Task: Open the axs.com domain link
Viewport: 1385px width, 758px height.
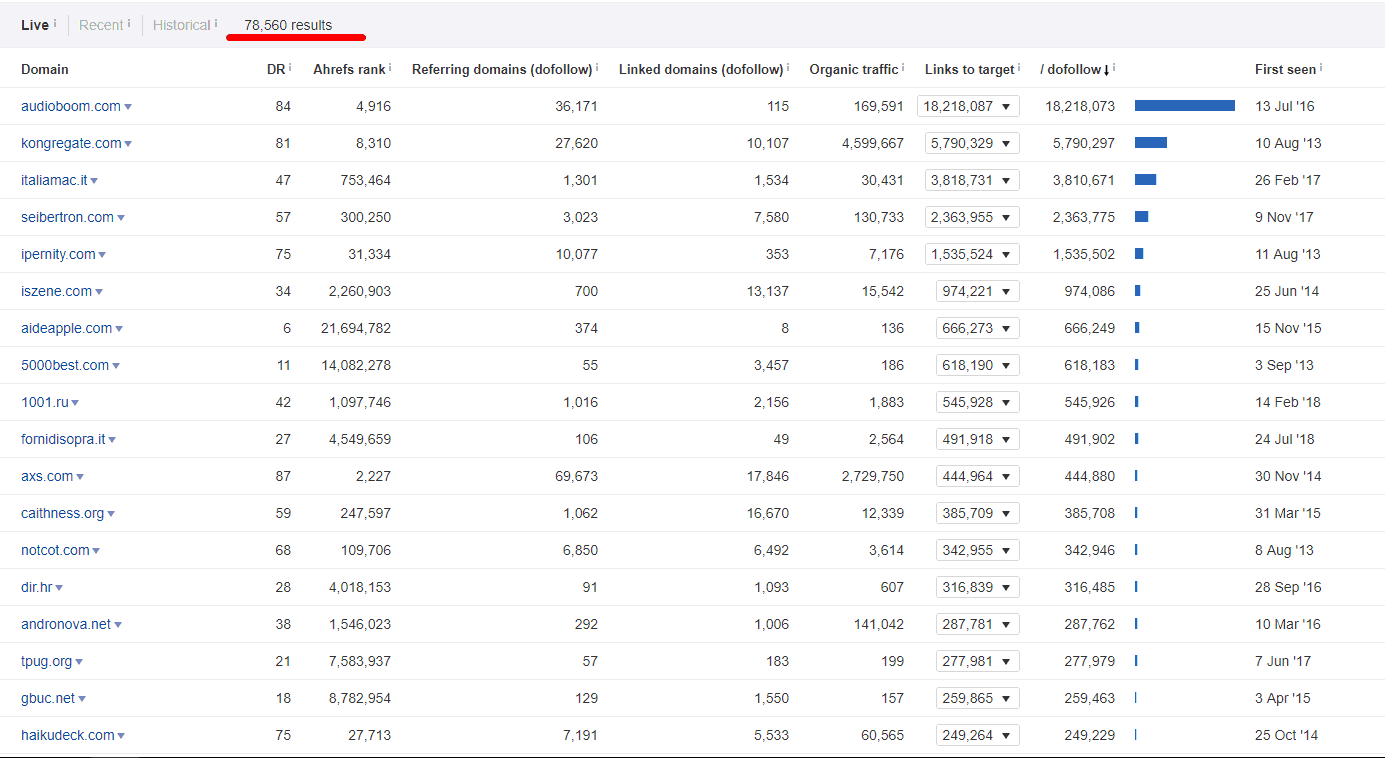Action: pyautogui.click(x=44, y=475)
